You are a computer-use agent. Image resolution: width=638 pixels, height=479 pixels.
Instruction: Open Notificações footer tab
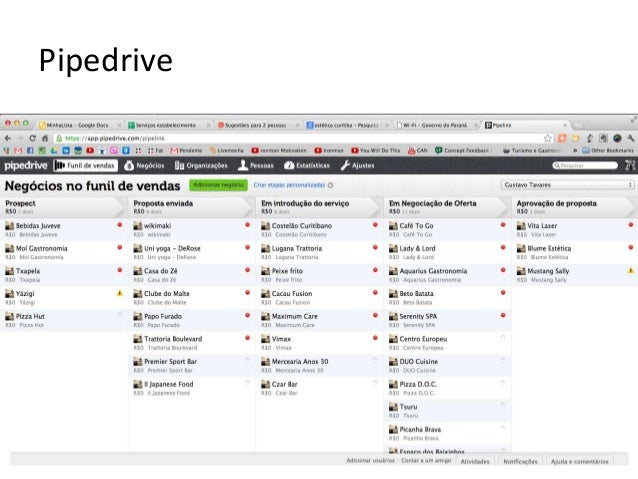[520, 462]
